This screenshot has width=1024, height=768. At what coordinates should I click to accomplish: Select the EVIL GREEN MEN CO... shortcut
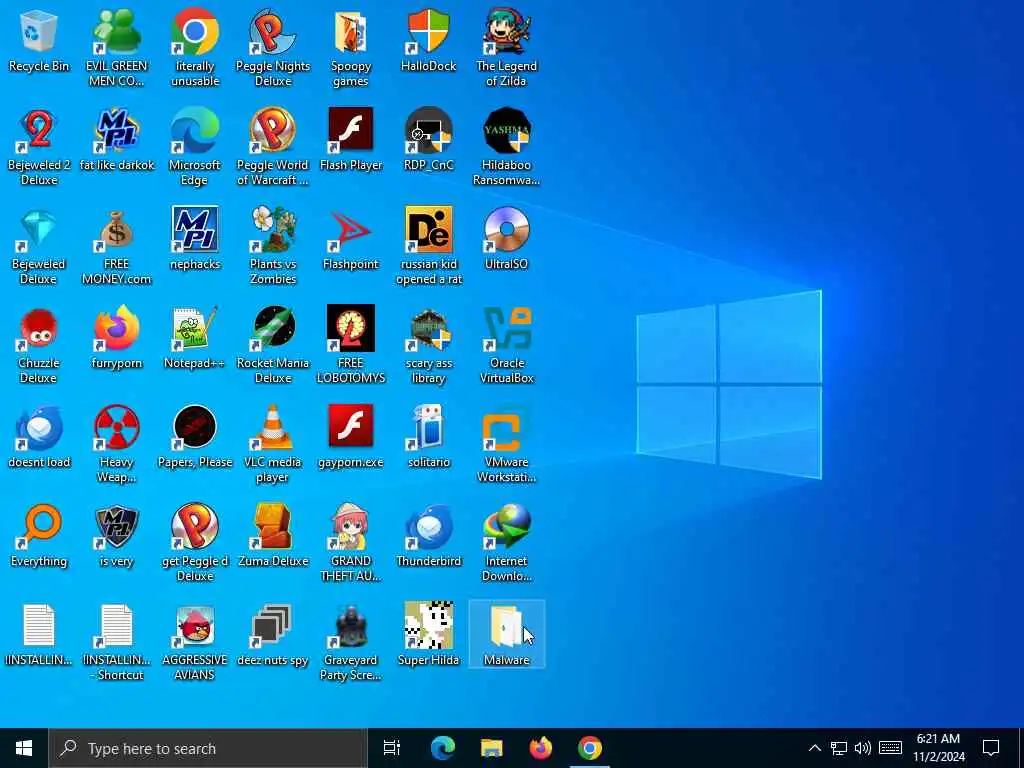point(117,49)
